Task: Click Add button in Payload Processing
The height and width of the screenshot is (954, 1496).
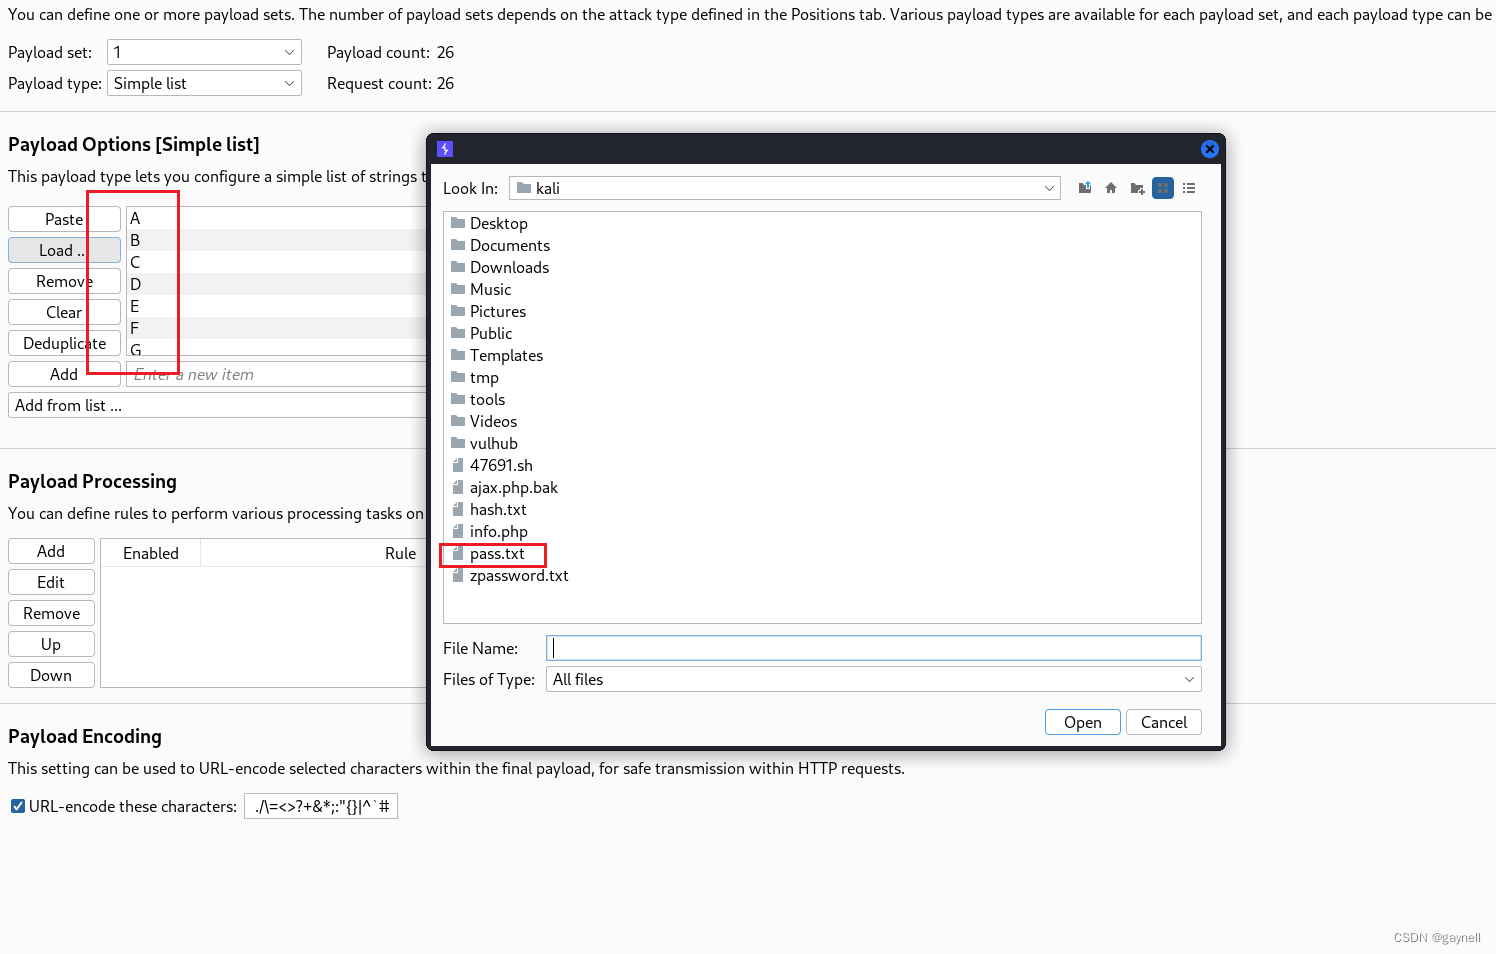Action: (x=51, y=551)
